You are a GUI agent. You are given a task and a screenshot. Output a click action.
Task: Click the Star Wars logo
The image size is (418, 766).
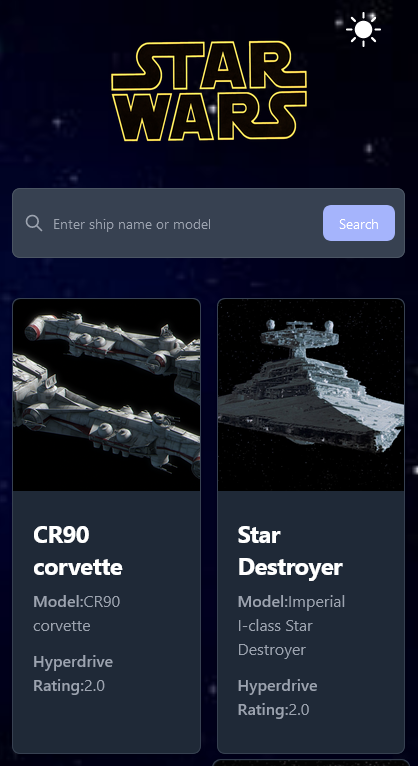tap(209, 91)
